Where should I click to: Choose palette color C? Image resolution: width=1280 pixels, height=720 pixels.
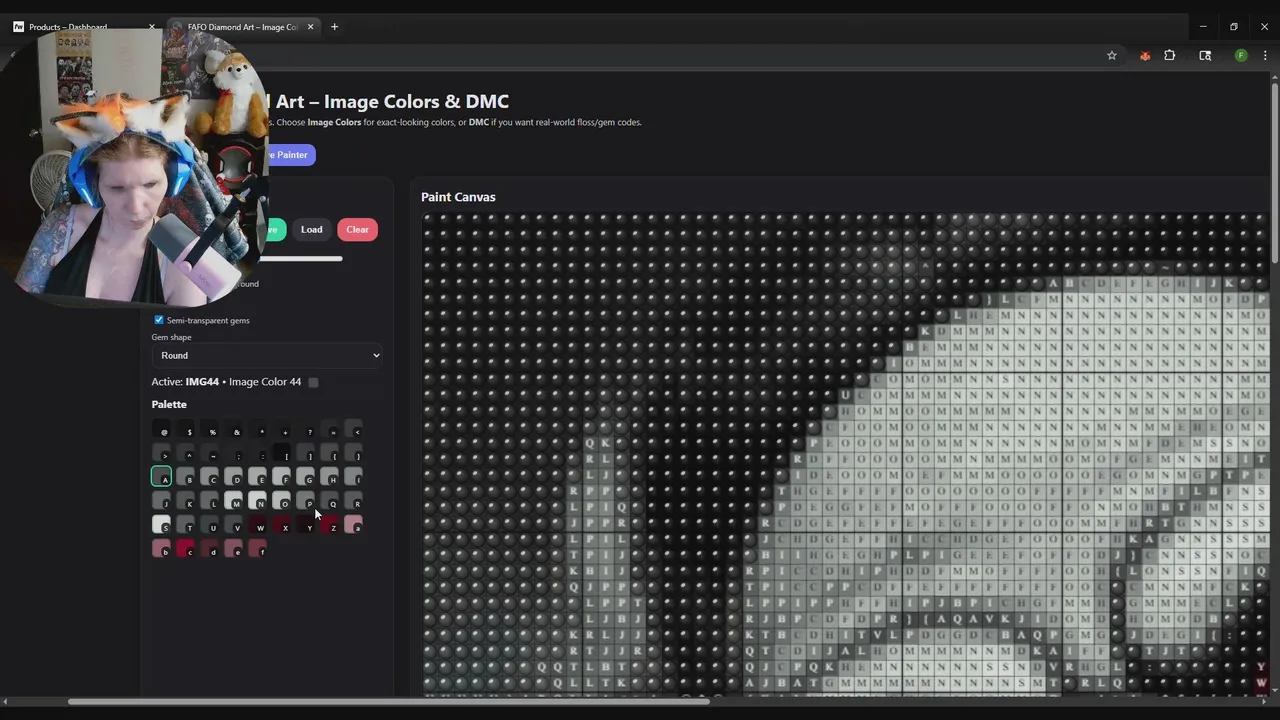click(209, 476)
